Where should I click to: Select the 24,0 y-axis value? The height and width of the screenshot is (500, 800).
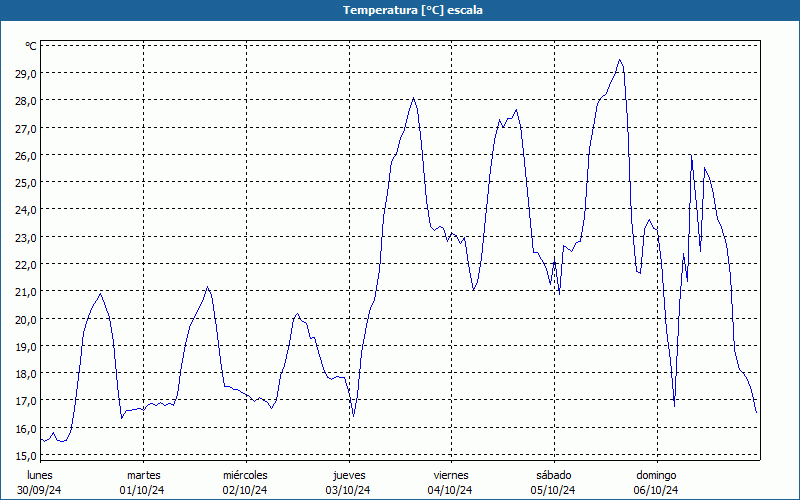pos(27,210)
